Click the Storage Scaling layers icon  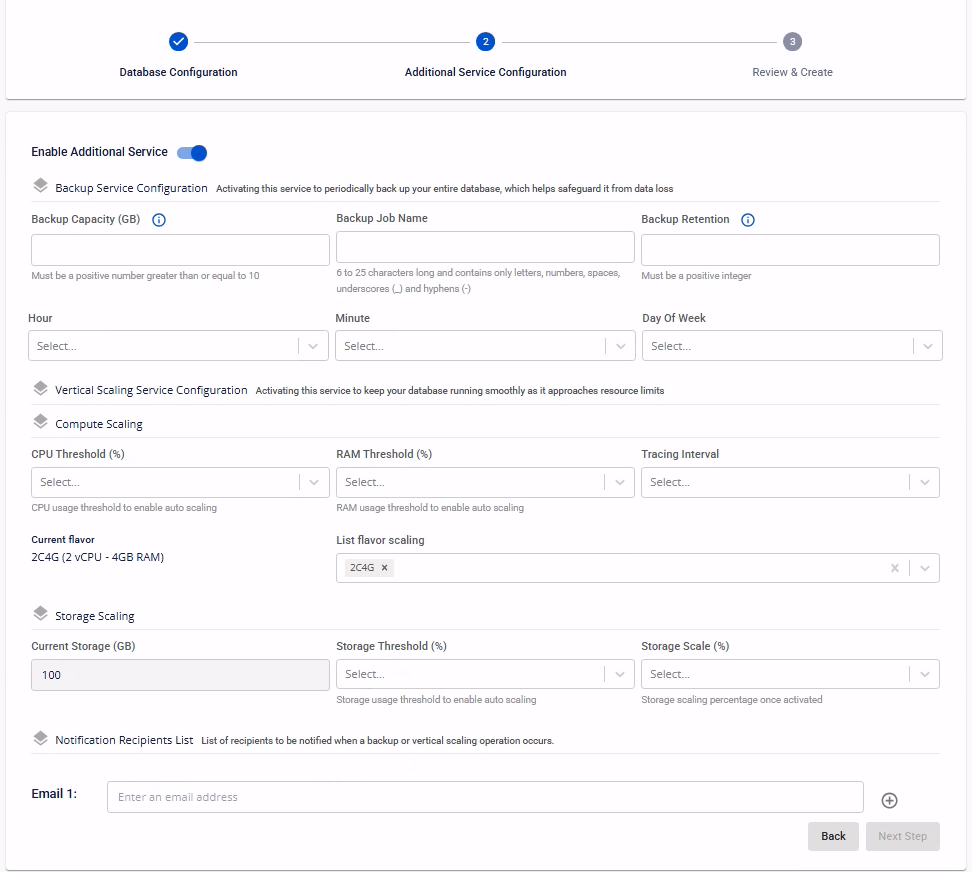tap(40, 614)
